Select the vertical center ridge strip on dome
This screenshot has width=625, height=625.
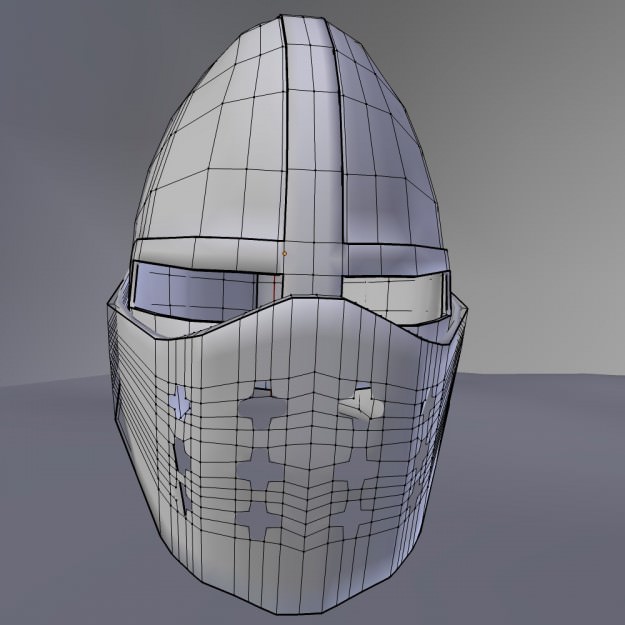point(312,155)
